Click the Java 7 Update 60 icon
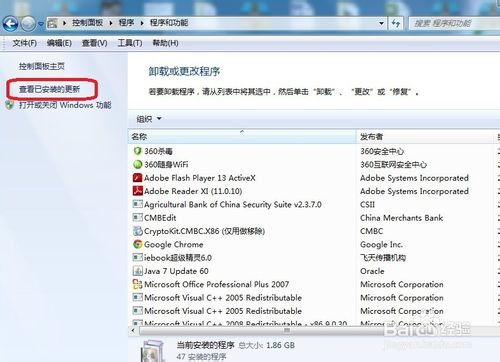The height and width of the screenshot is (362, 500). [137, 271]
